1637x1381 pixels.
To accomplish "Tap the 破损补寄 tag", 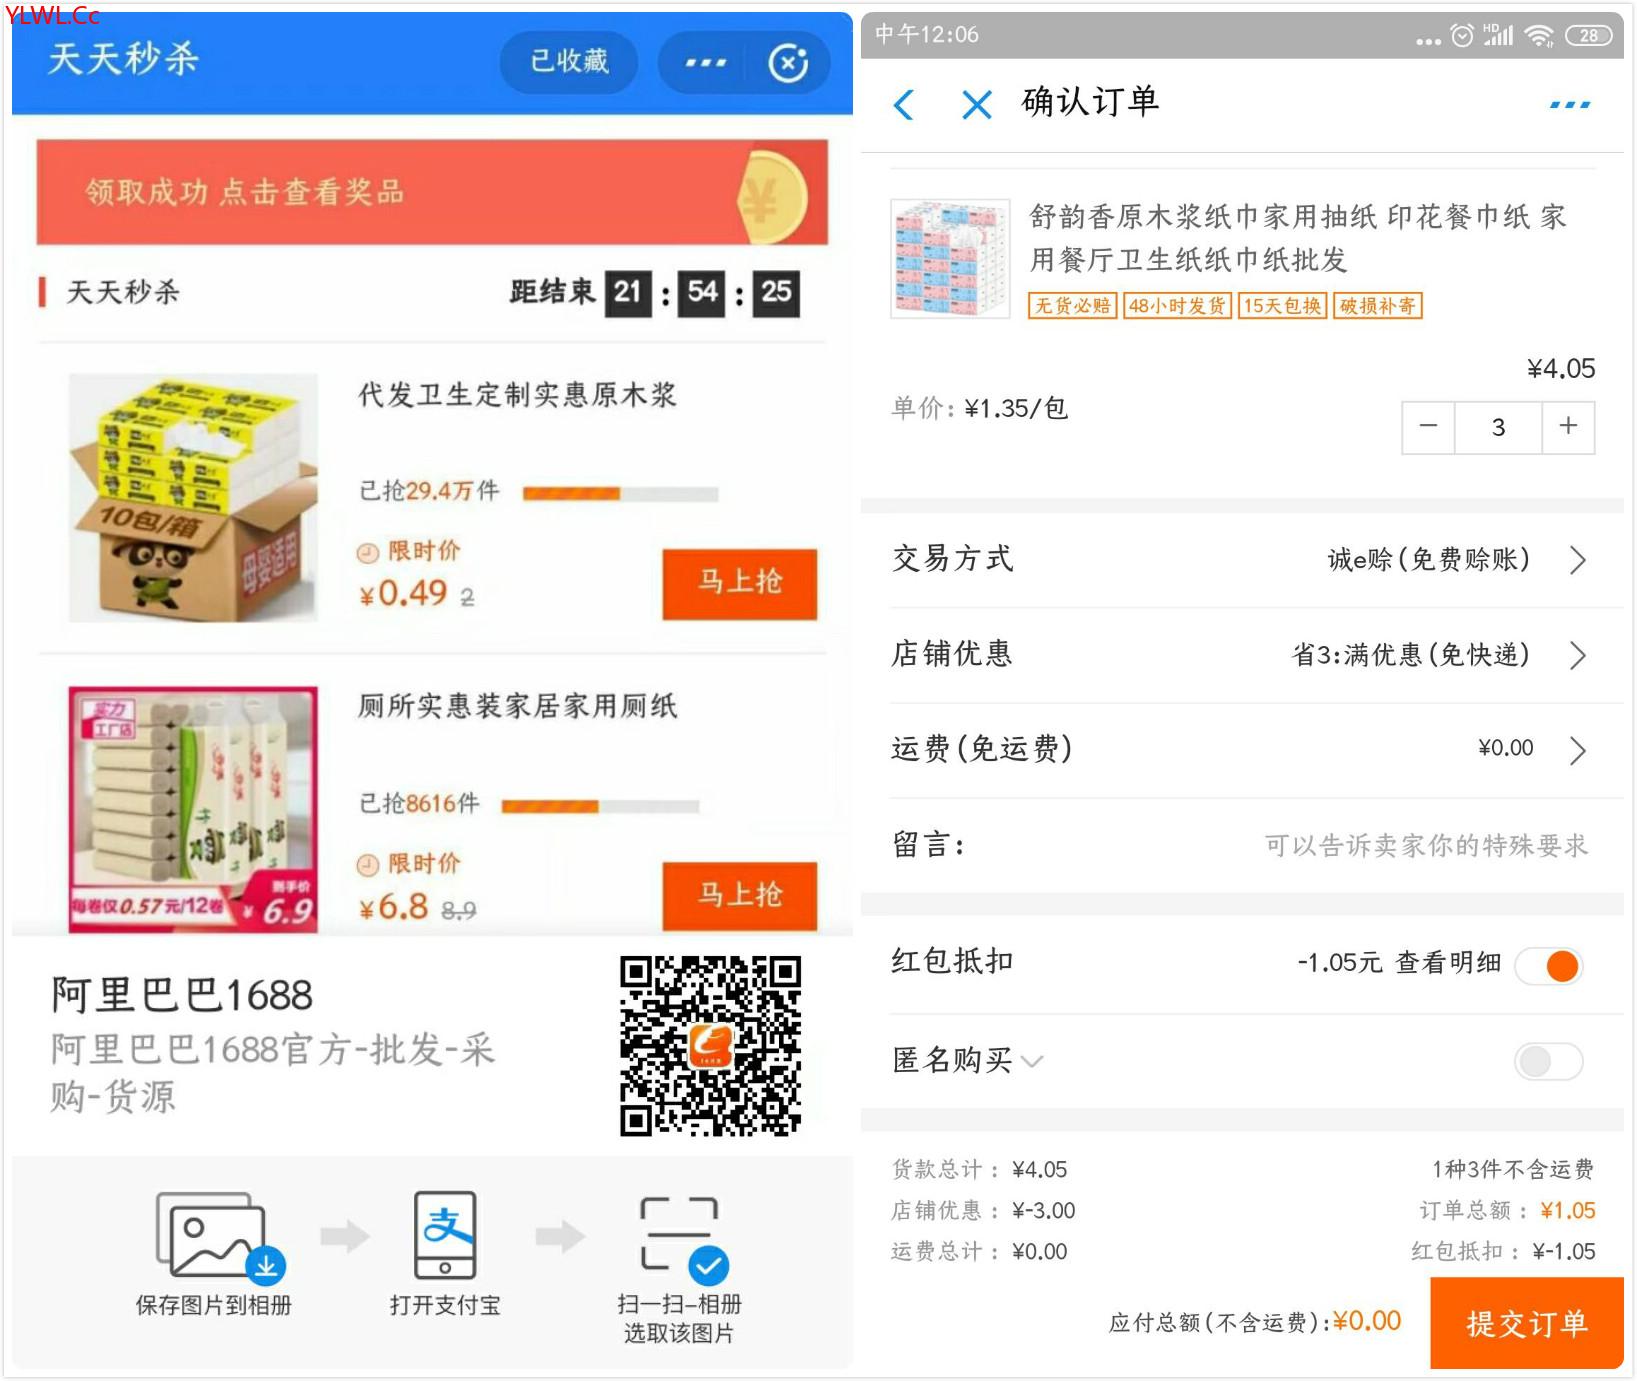I will click(x=1377, y=306).
